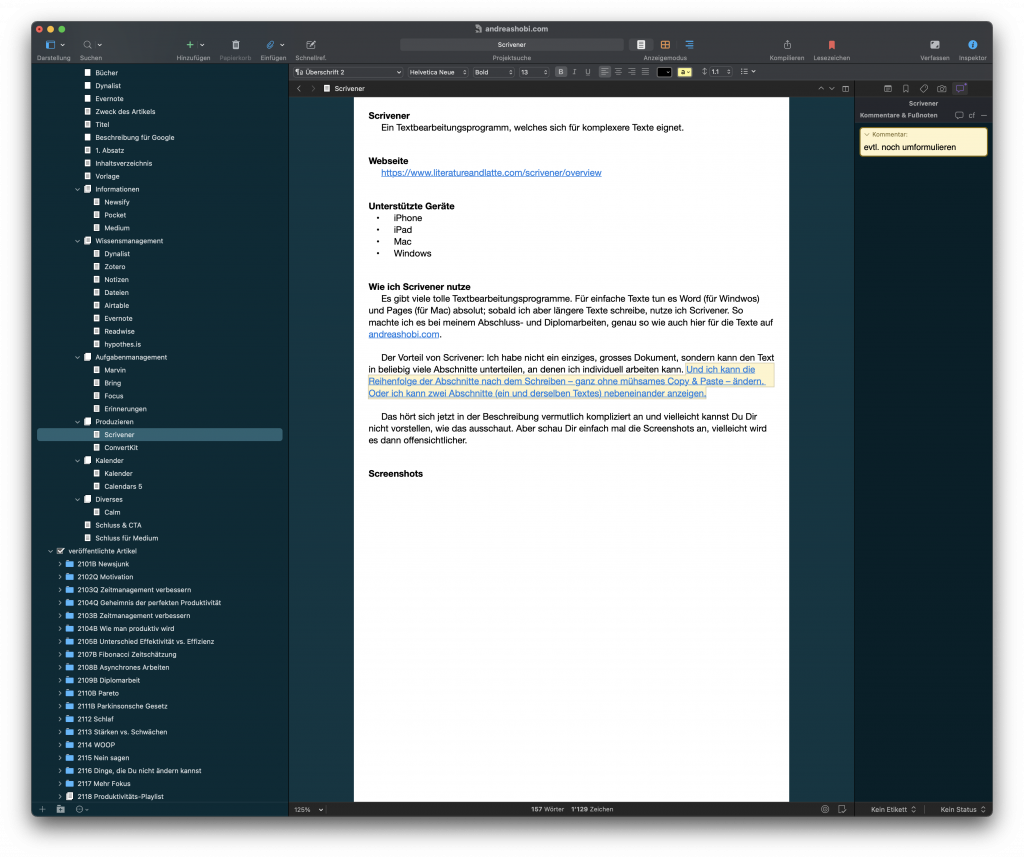The width and height of the screenshot is (1024, 858).
Task: Open the line spacing 1.1 dropdown
Action: coord(716,72)
